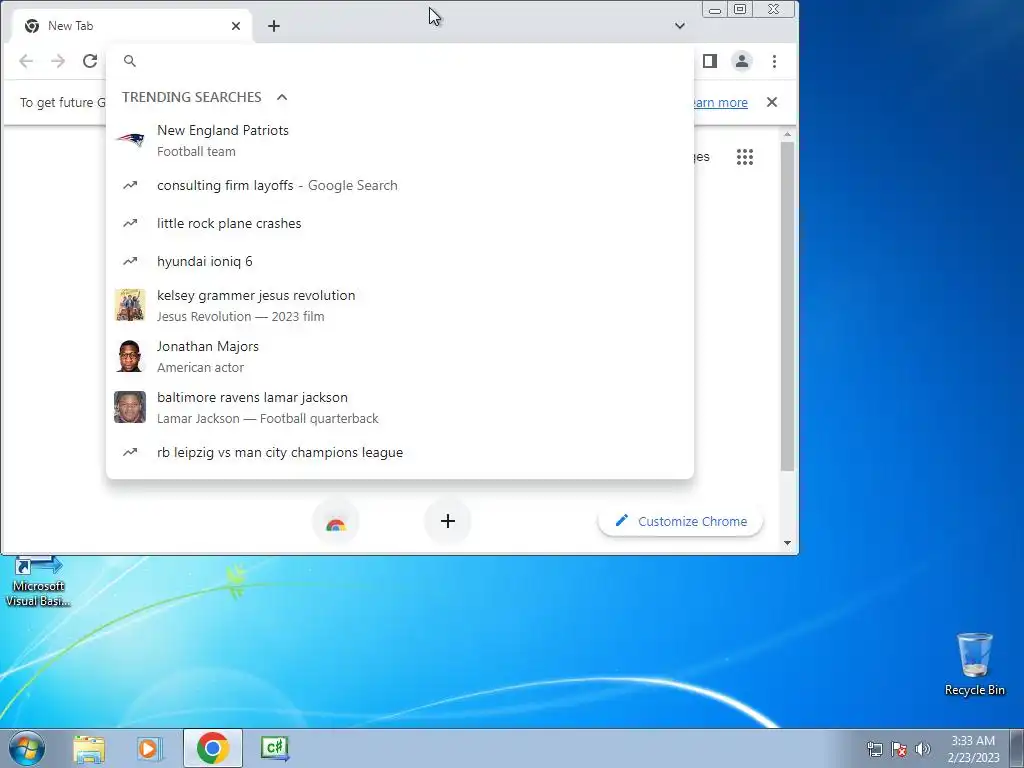Screen dimensions: 1024x768
Task: Click trending icon beside hyundai ioniq 6
Action: pyautogui.click(x=130, y=261)
